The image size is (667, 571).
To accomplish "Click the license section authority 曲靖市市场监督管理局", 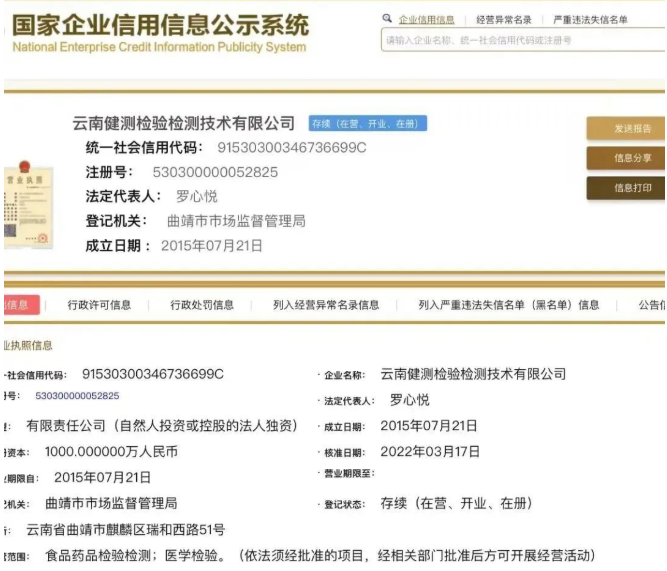I will point(111,503).
